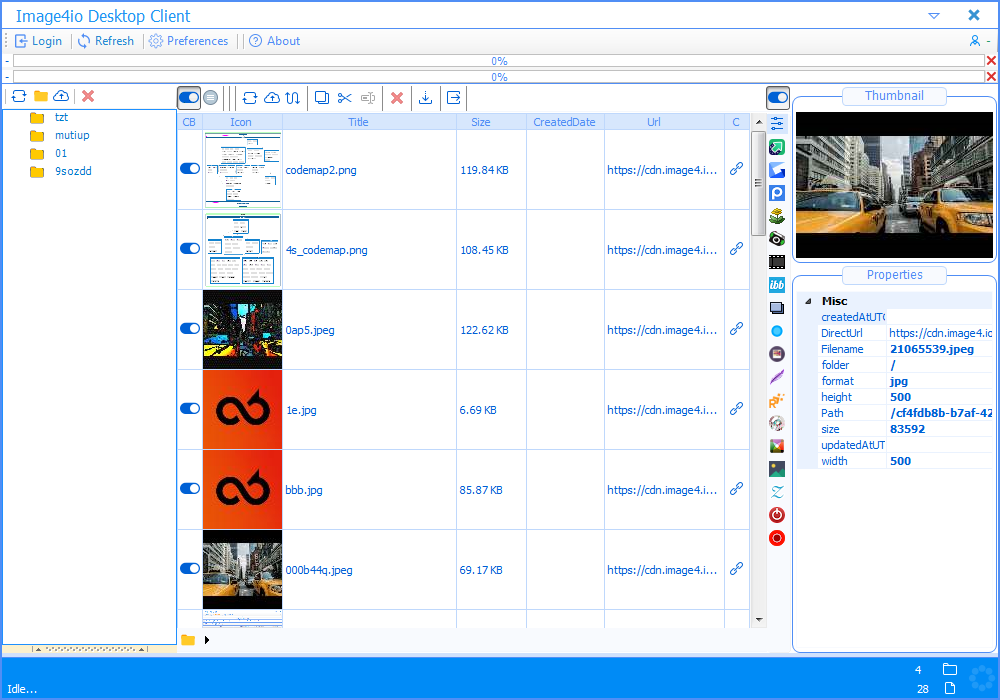
Task: Upload files with cloud icon in file toolbar
Action: (x=272, y=98)
